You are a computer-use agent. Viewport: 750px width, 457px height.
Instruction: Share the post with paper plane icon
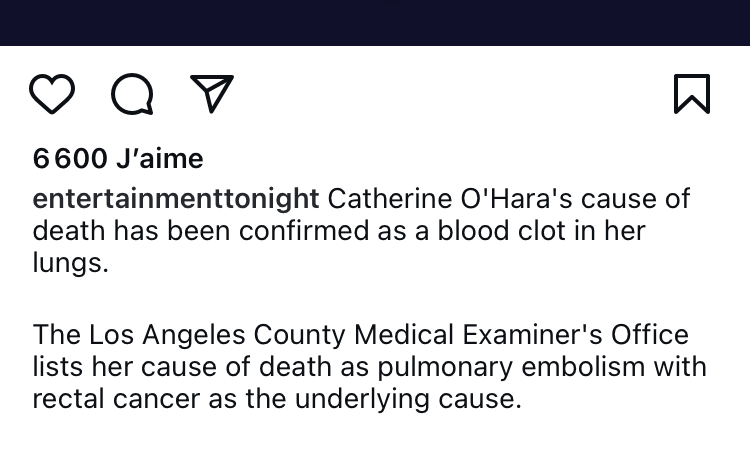click(x=212, y=94)
